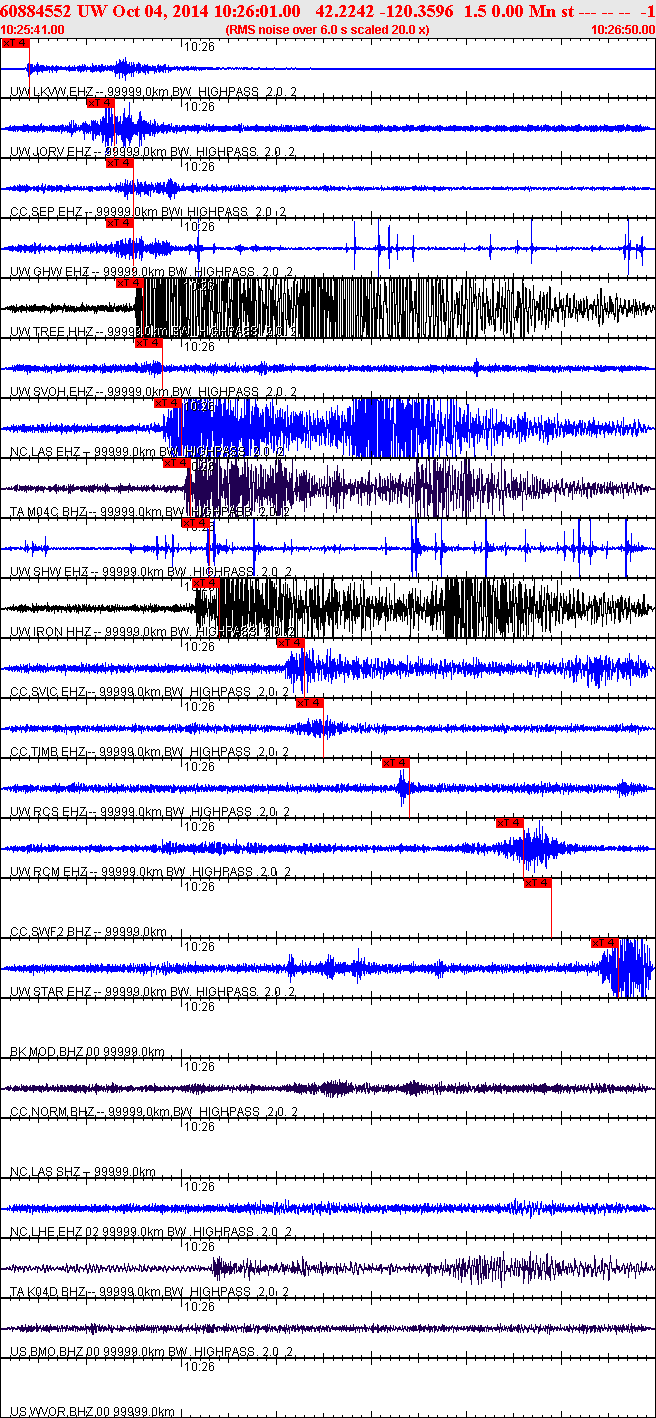Click the red pick flag on IRON trace
The image size is (656, 1418).
[x=205, y=583]
